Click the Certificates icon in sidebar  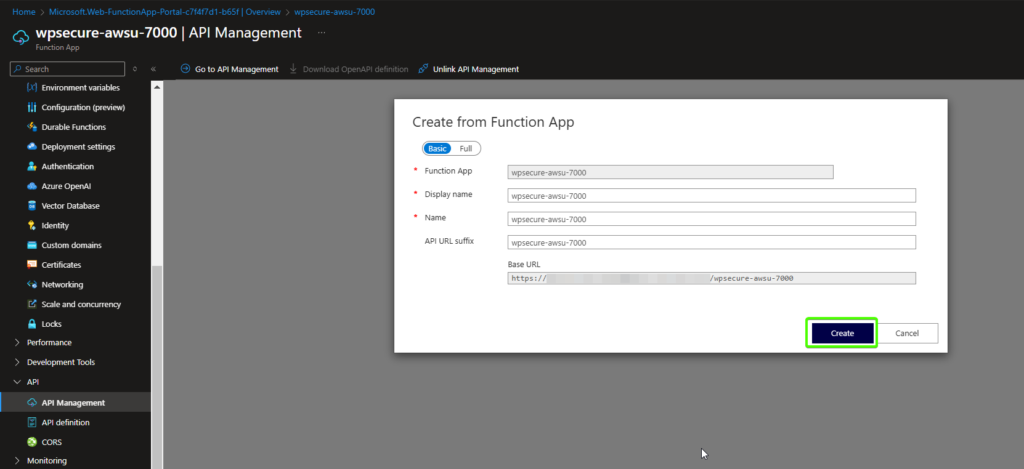tap(32, 265)
